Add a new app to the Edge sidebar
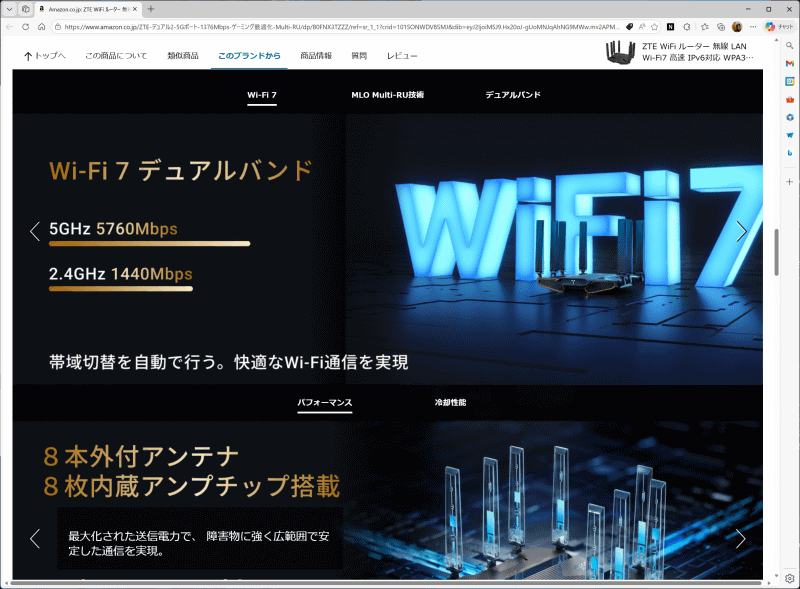 tap(790, 181)
